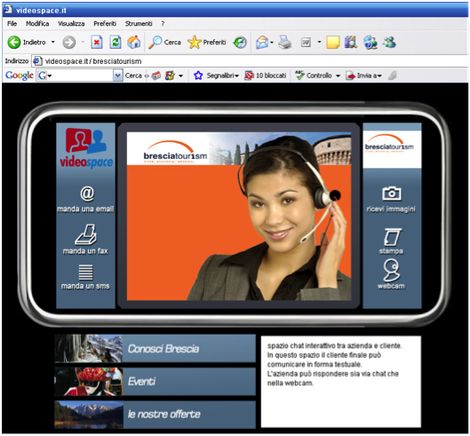Click the chat description text box

coord(341,382)
